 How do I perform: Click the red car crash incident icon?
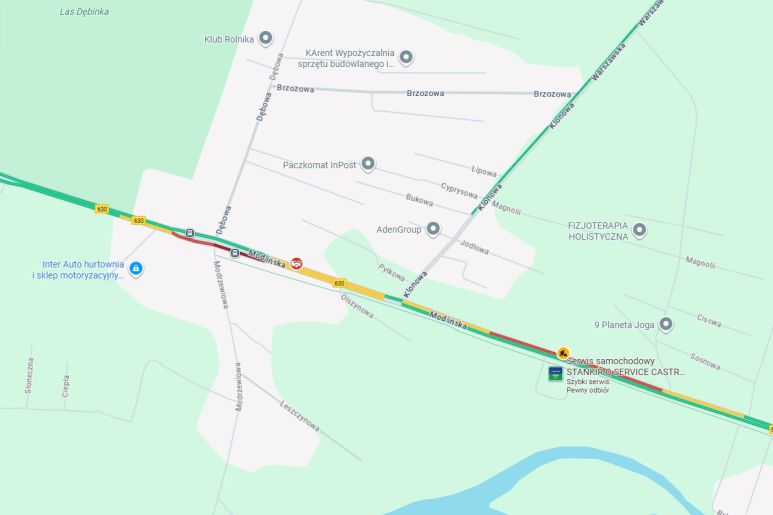296,264
